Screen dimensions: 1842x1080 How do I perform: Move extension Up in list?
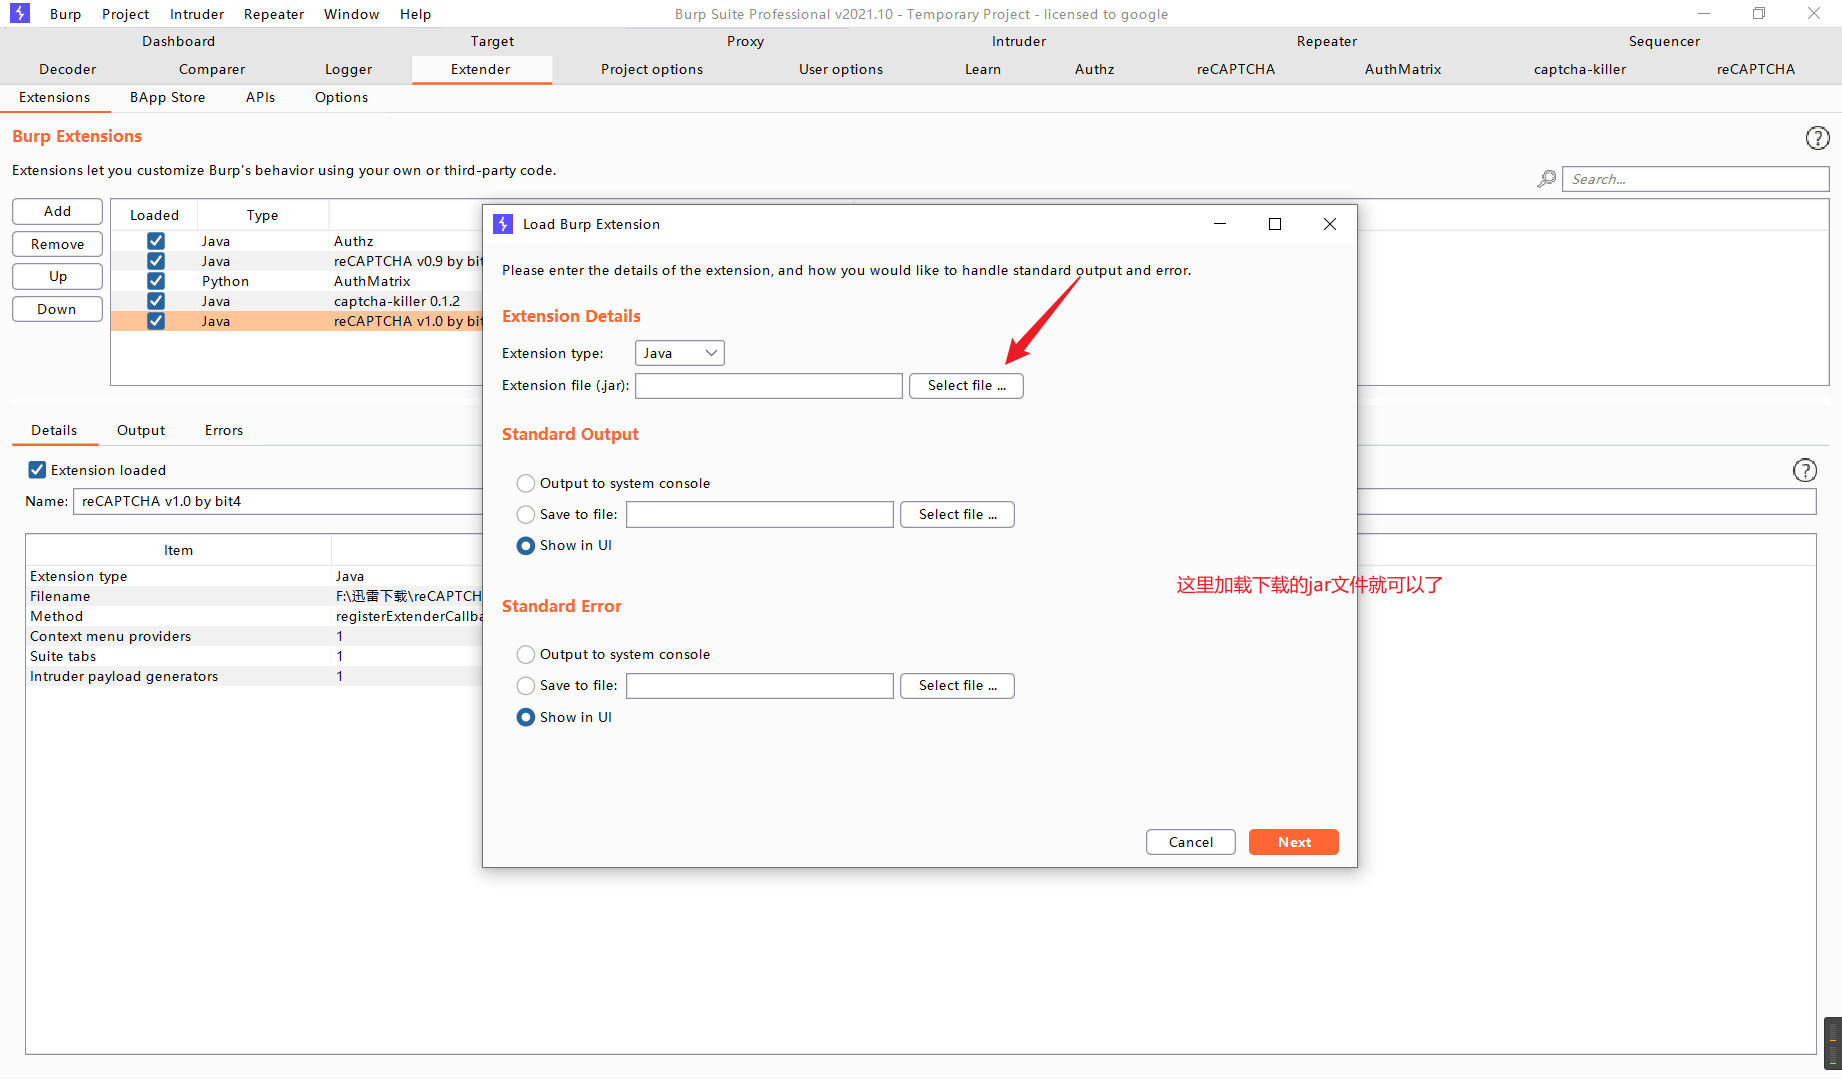point(58,276)
